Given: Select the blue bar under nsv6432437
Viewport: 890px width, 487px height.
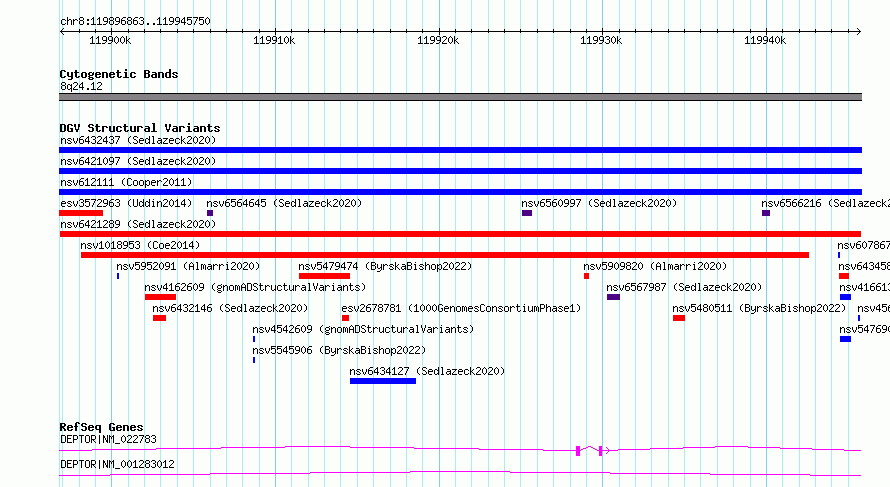Looking at the screenshot, I should click(460, 150).
